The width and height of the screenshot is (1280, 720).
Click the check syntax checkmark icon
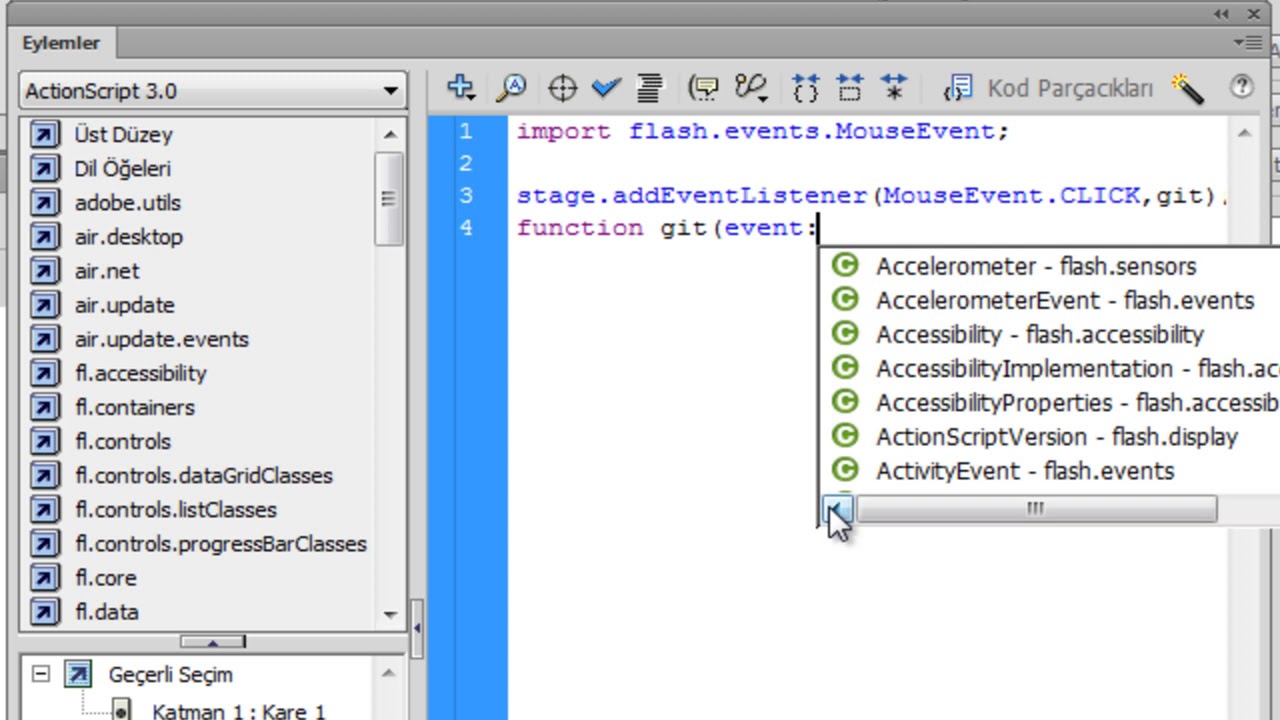(606, 88)
